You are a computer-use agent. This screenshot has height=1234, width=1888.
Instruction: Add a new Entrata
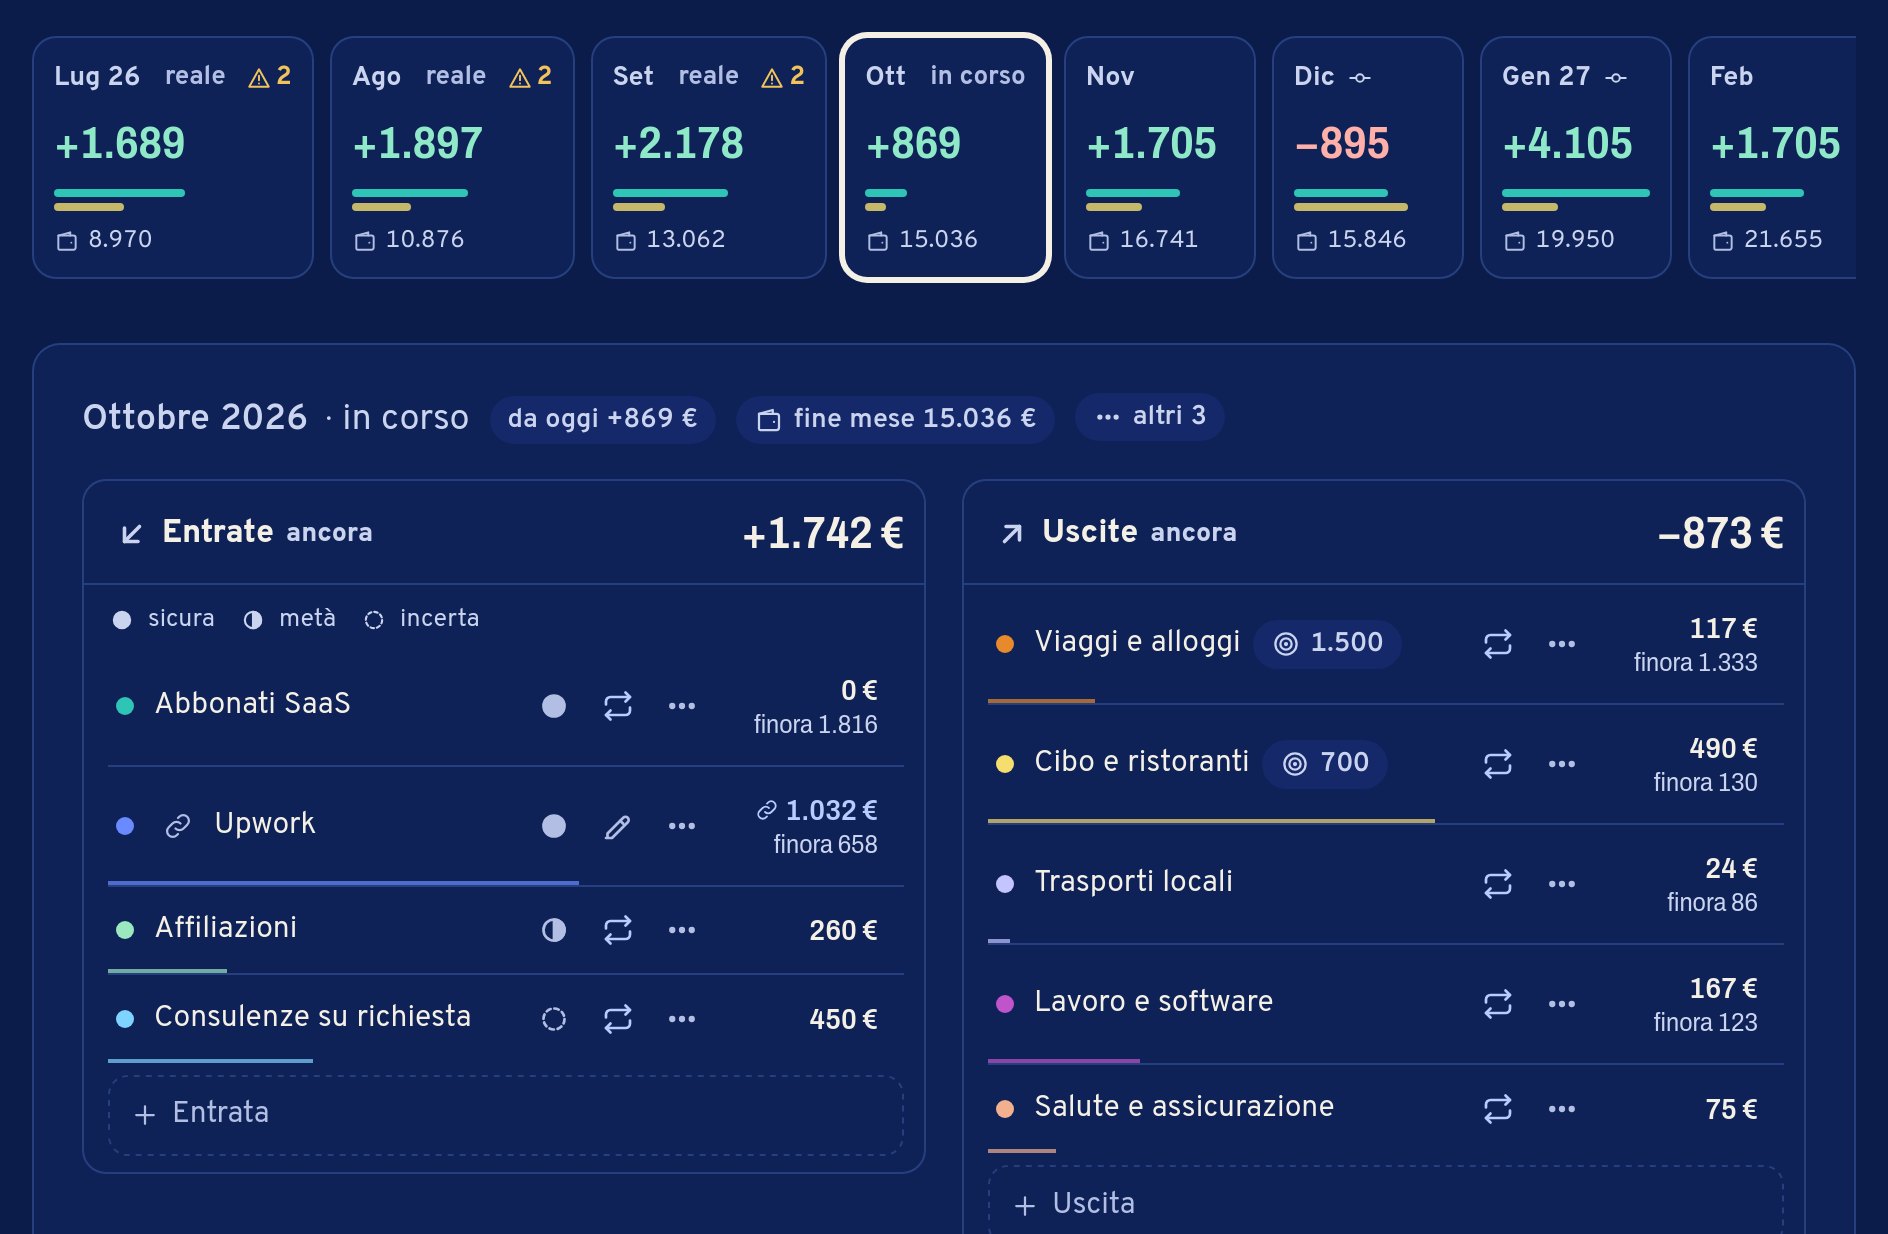(506, 1115)
